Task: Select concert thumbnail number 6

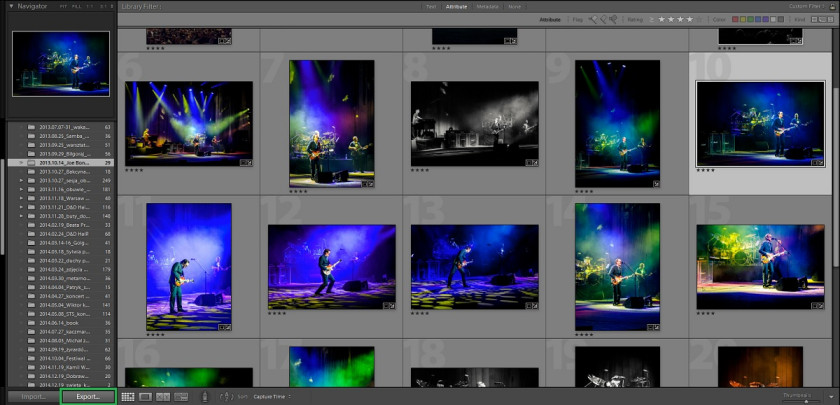Action: (x=189, y=123)
